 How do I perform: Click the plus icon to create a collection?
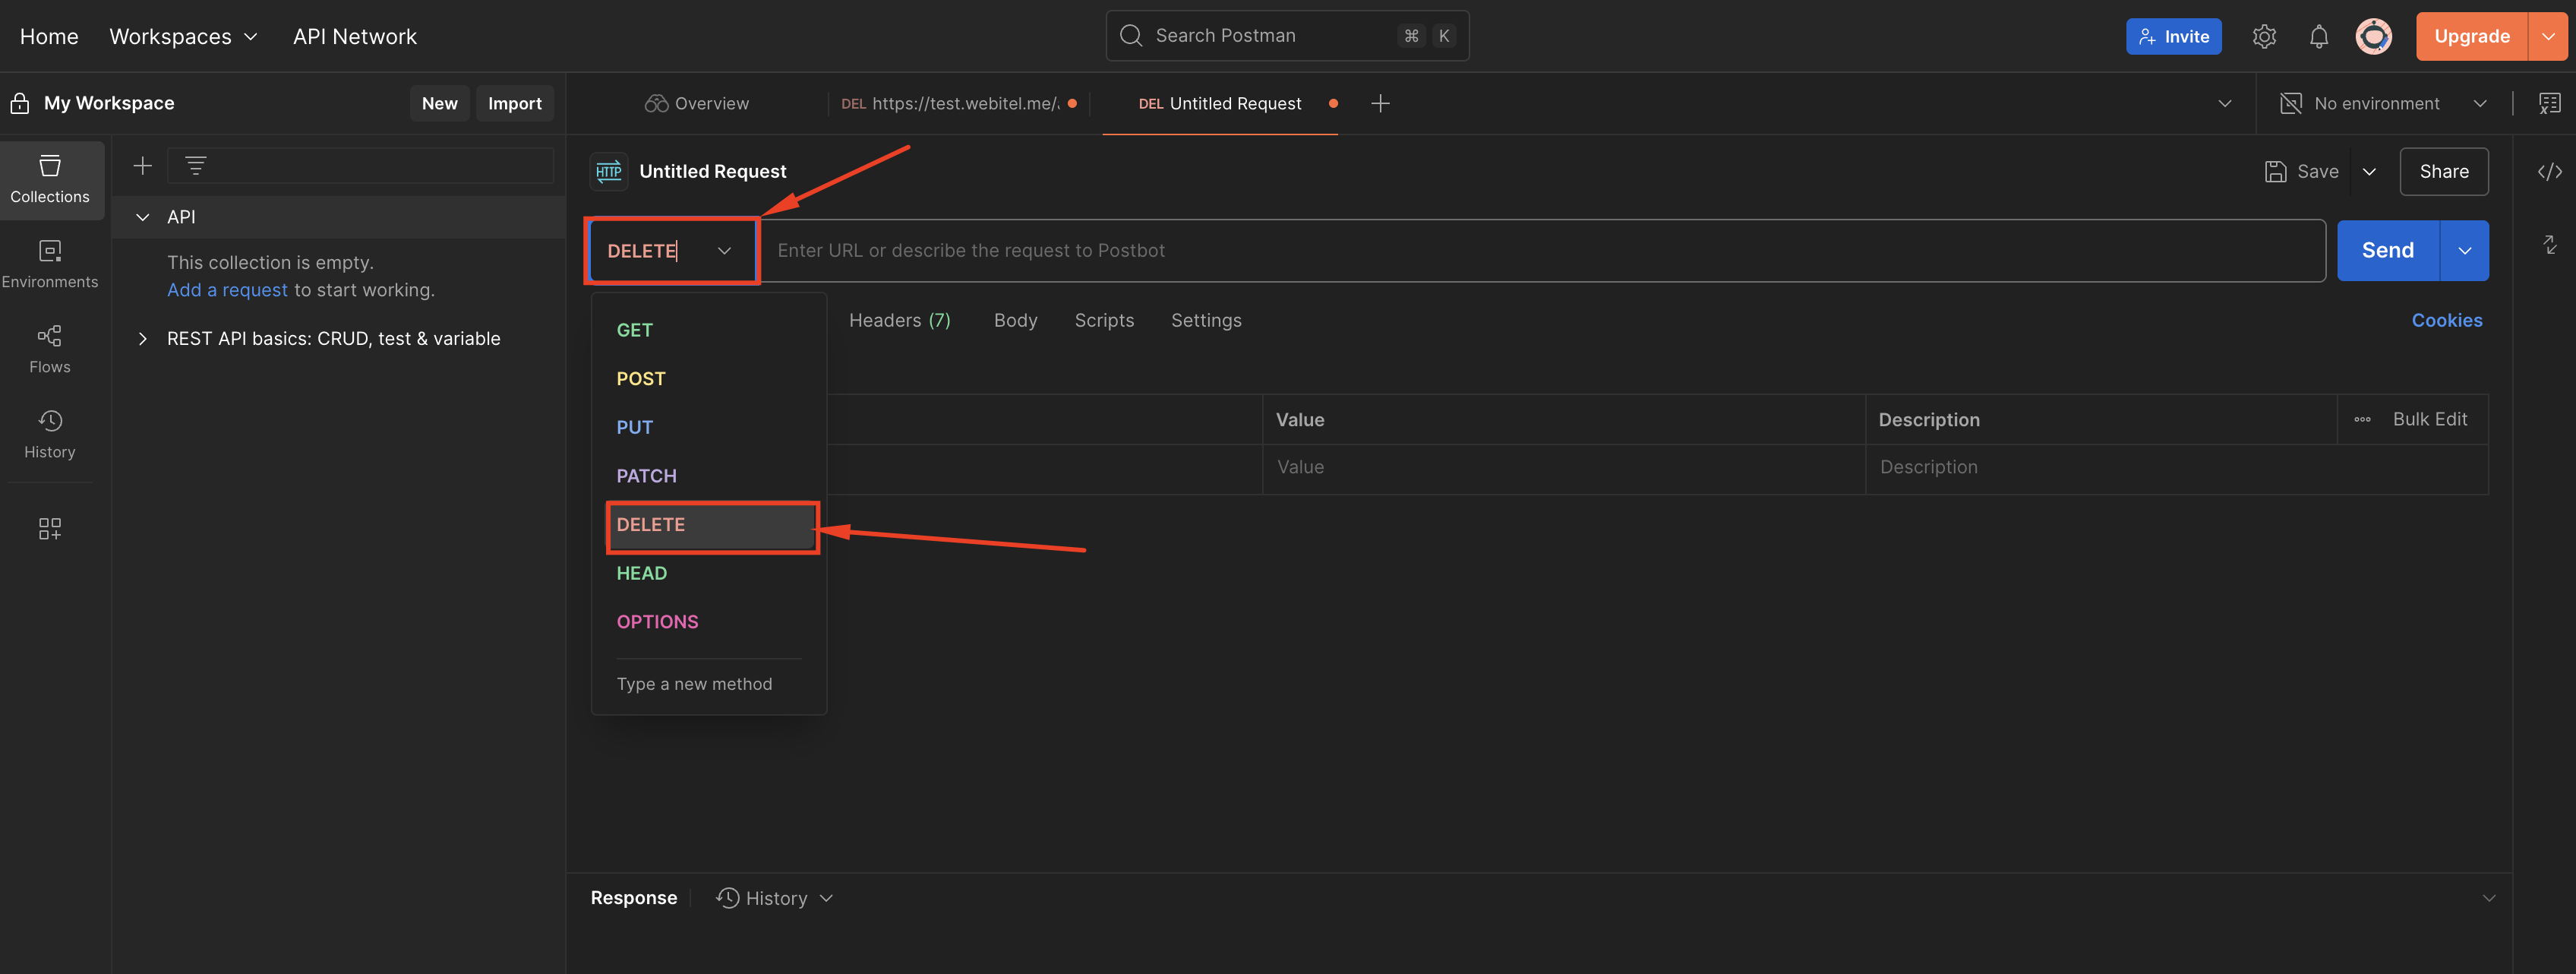143,166
